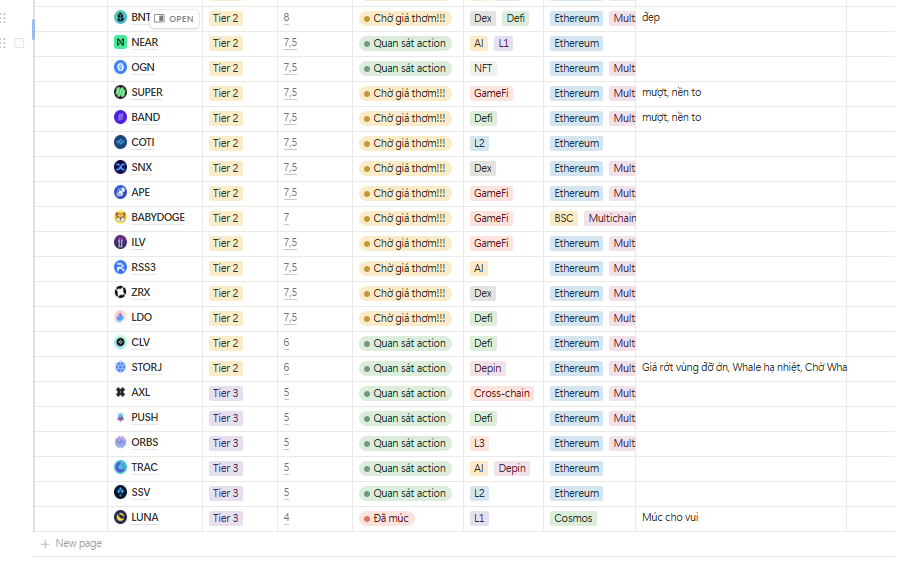Open the COTI page title link
Screen dimensions: 907x561
point(143,143)
